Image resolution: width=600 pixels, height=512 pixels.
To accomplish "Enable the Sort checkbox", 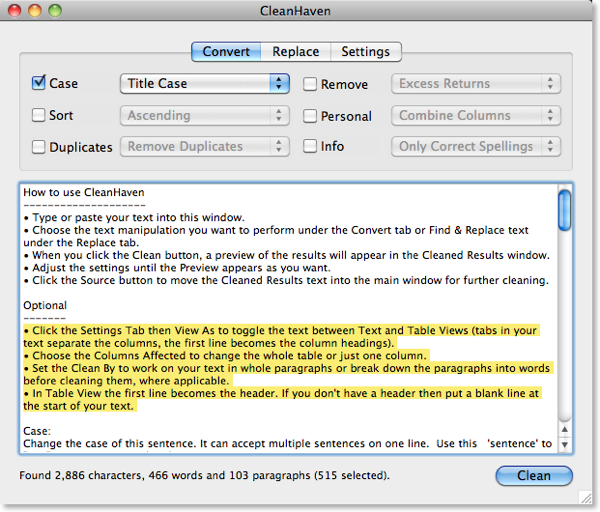I will click(x=39, y=115).
